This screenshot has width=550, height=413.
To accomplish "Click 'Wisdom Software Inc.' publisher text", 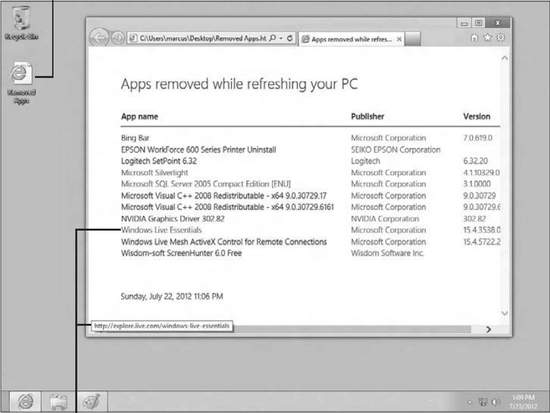I will [387, 253].
